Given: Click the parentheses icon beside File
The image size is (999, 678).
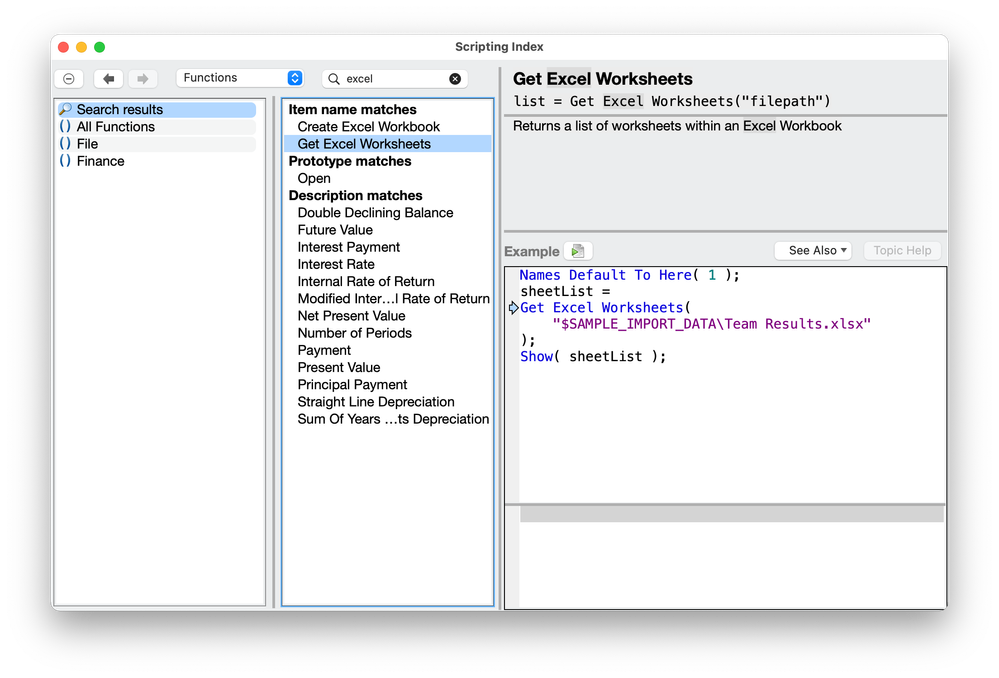Looking at the screenshot, I should (x=65, y=143).
